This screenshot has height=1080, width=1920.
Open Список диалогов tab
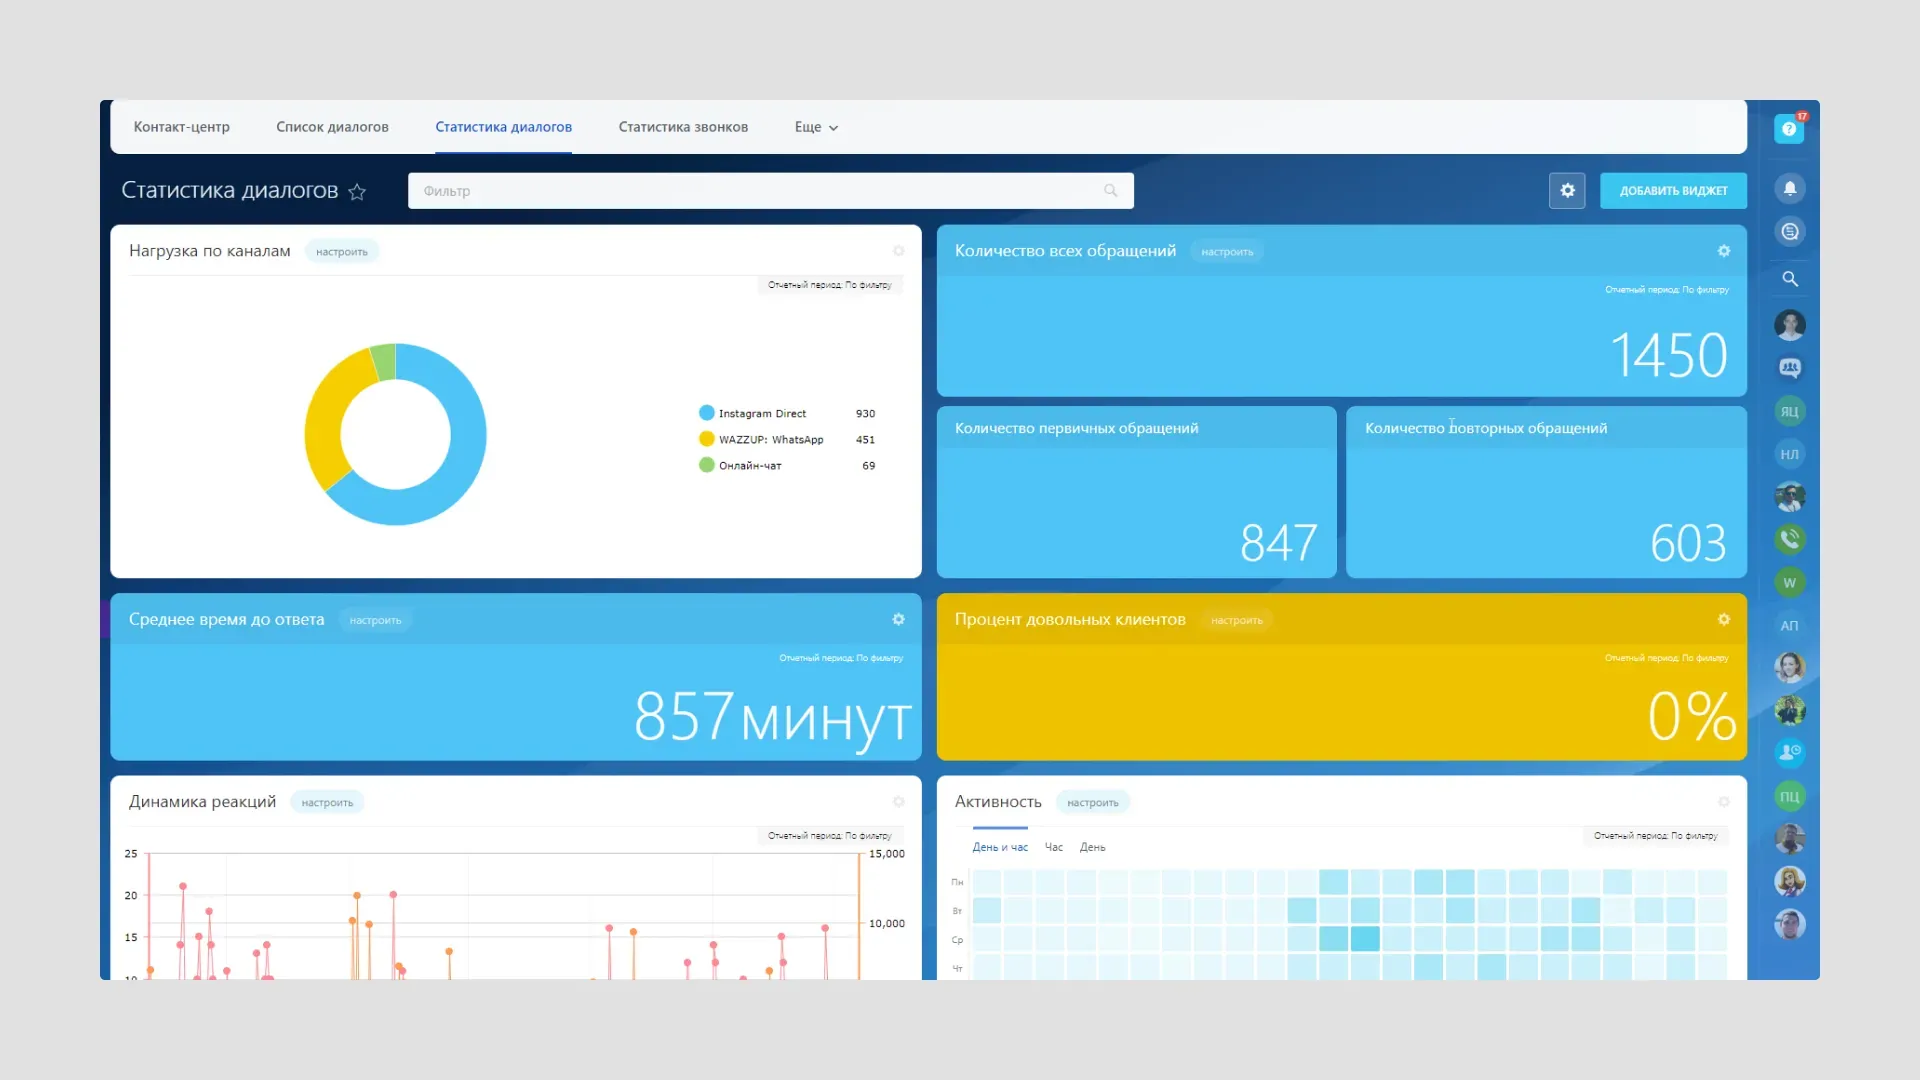[x=332, y=127]
